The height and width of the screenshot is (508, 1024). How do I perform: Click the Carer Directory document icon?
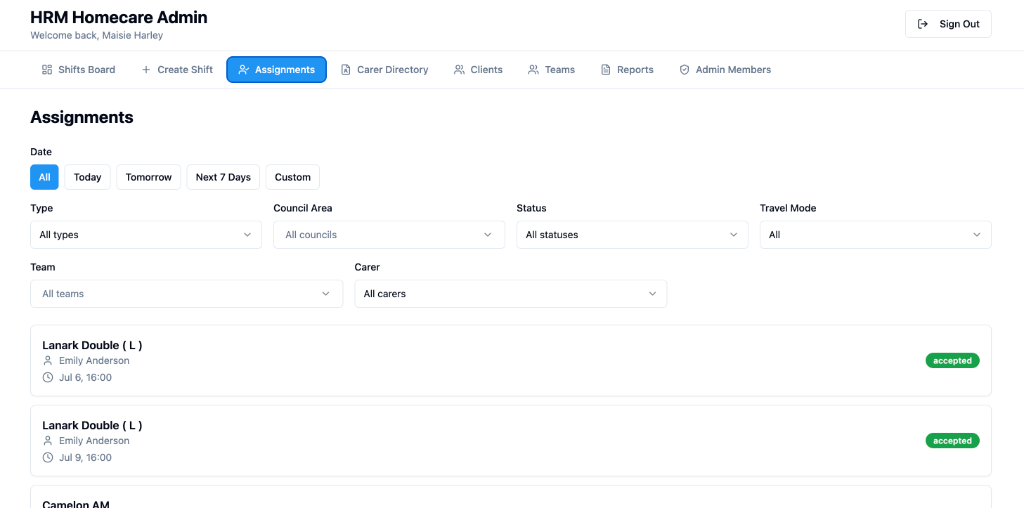coord(346,70)
